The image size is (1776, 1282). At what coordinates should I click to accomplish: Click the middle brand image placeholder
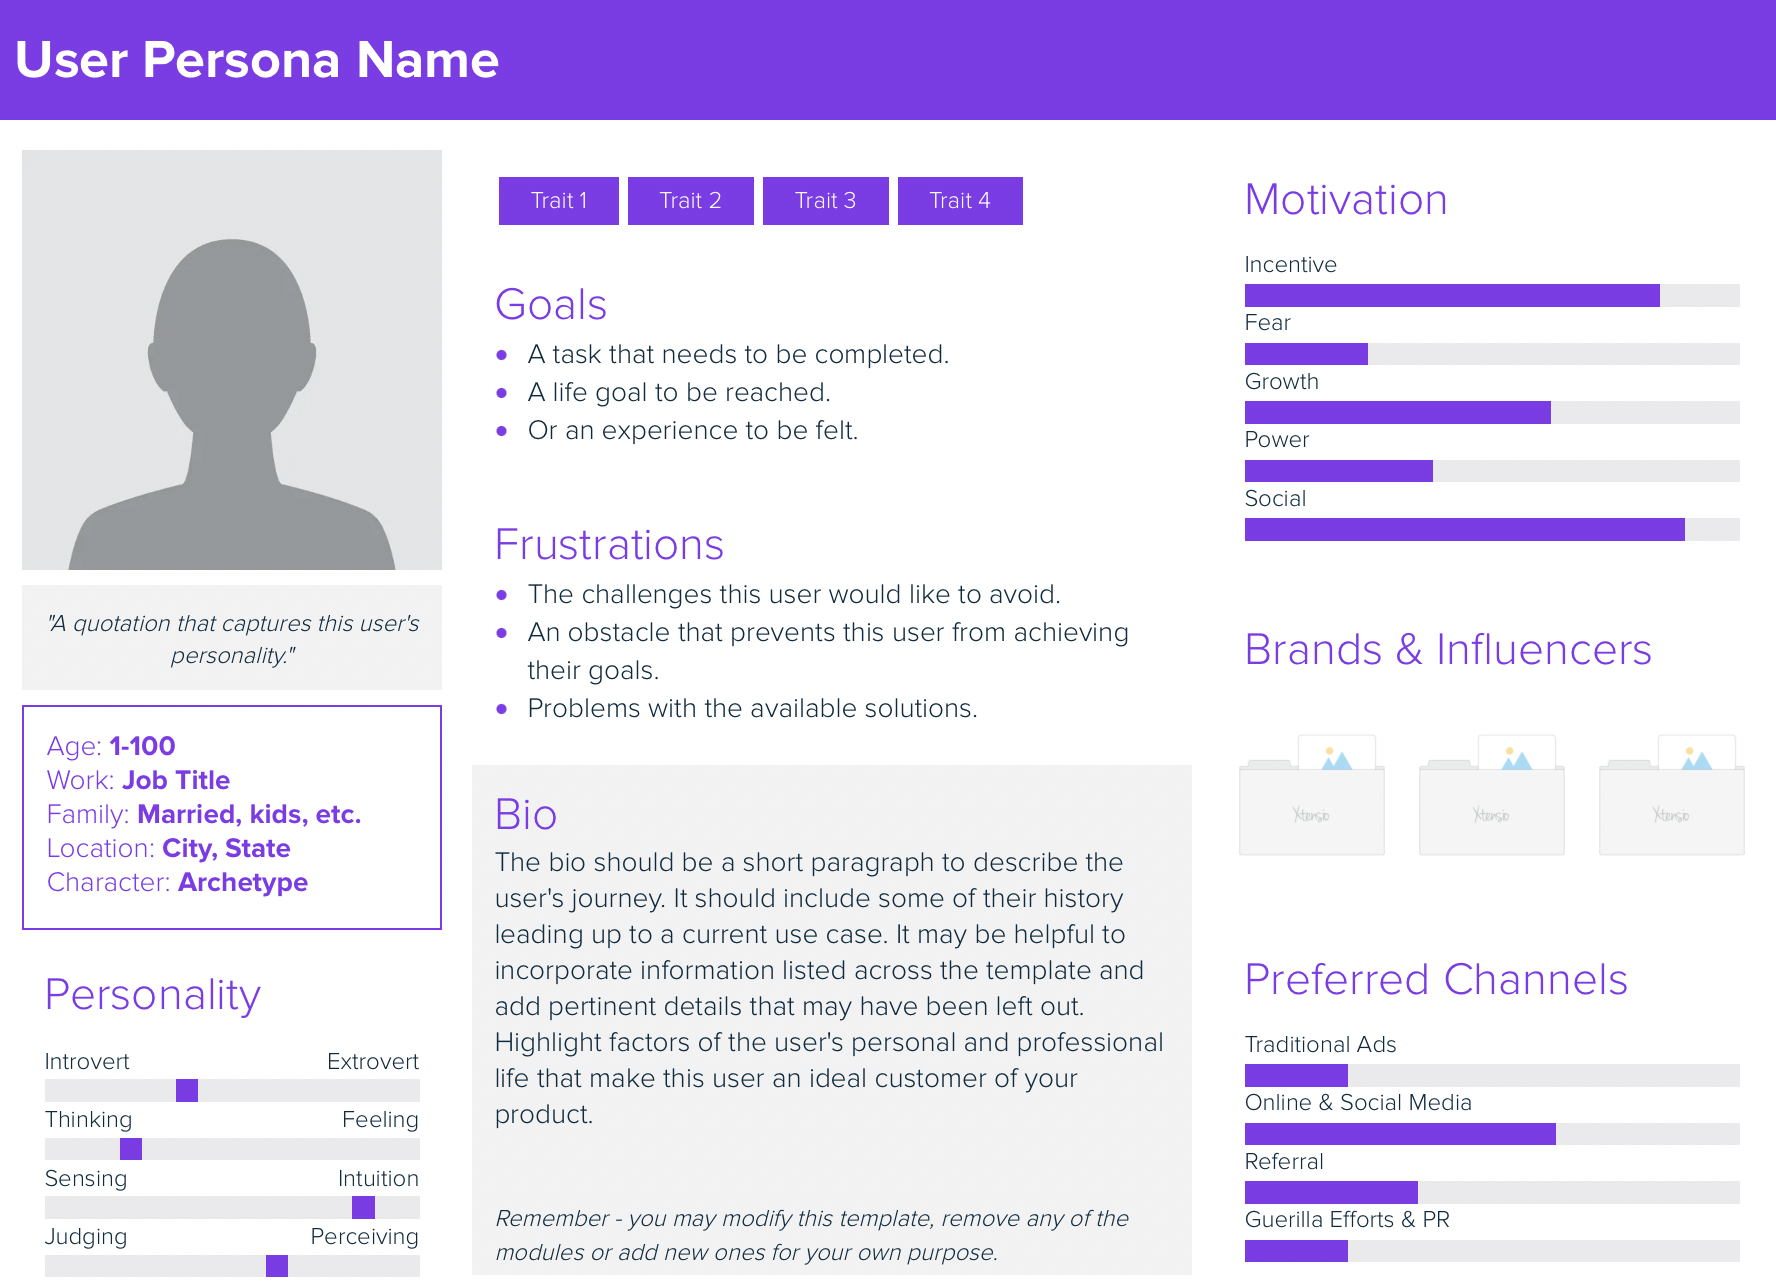pos(1491,796)
